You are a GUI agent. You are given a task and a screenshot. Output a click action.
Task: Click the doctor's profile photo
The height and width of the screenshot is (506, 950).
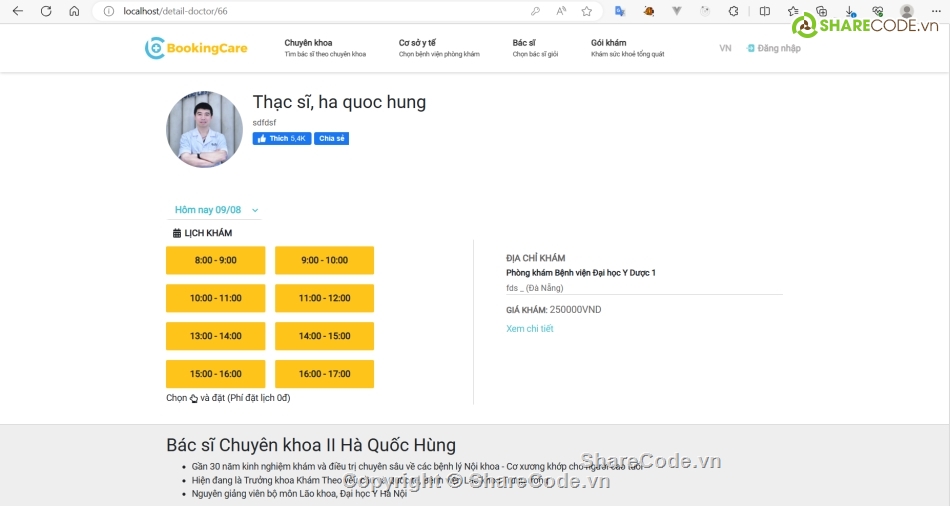(x=204, y=129)
